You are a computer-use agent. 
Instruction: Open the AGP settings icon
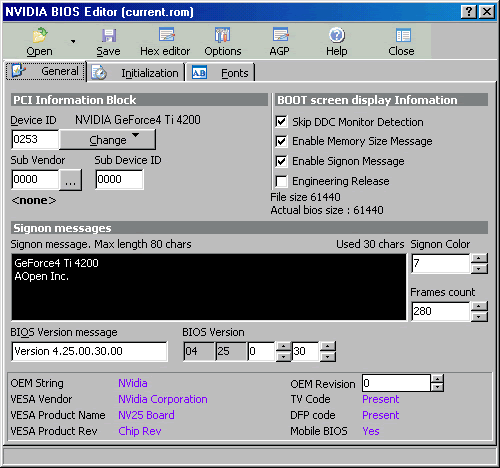pos(280,35)
